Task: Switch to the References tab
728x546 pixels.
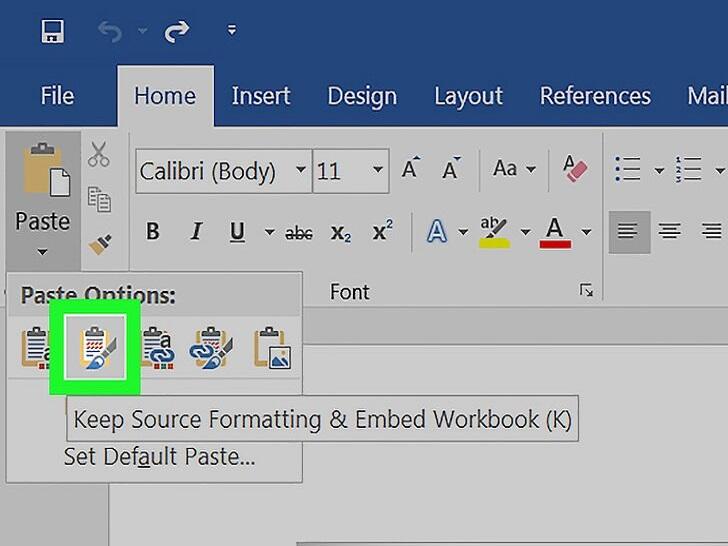Action: click(x=595, y=96)
